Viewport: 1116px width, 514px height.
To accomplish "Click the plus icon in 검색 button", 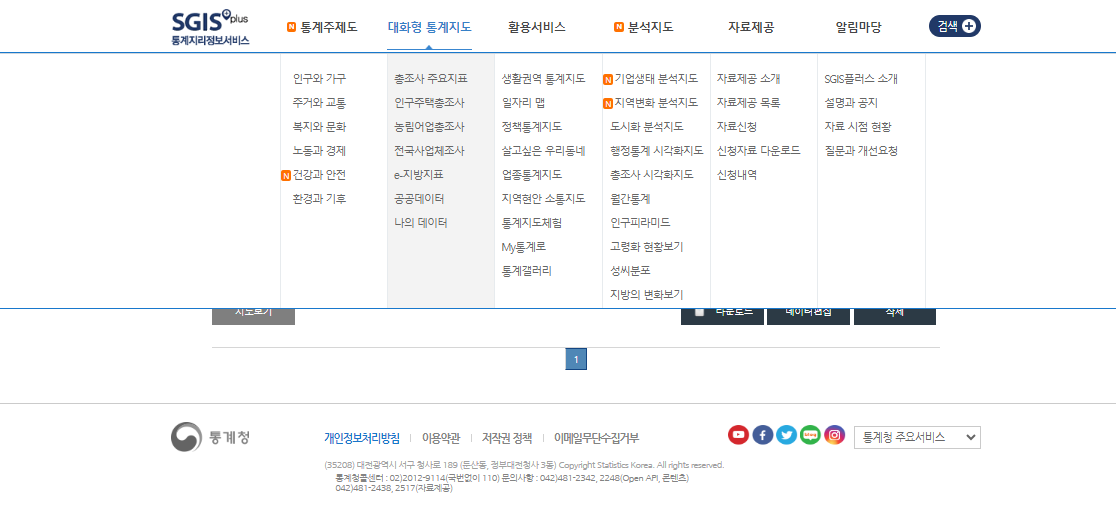I will tap(968, 27).
